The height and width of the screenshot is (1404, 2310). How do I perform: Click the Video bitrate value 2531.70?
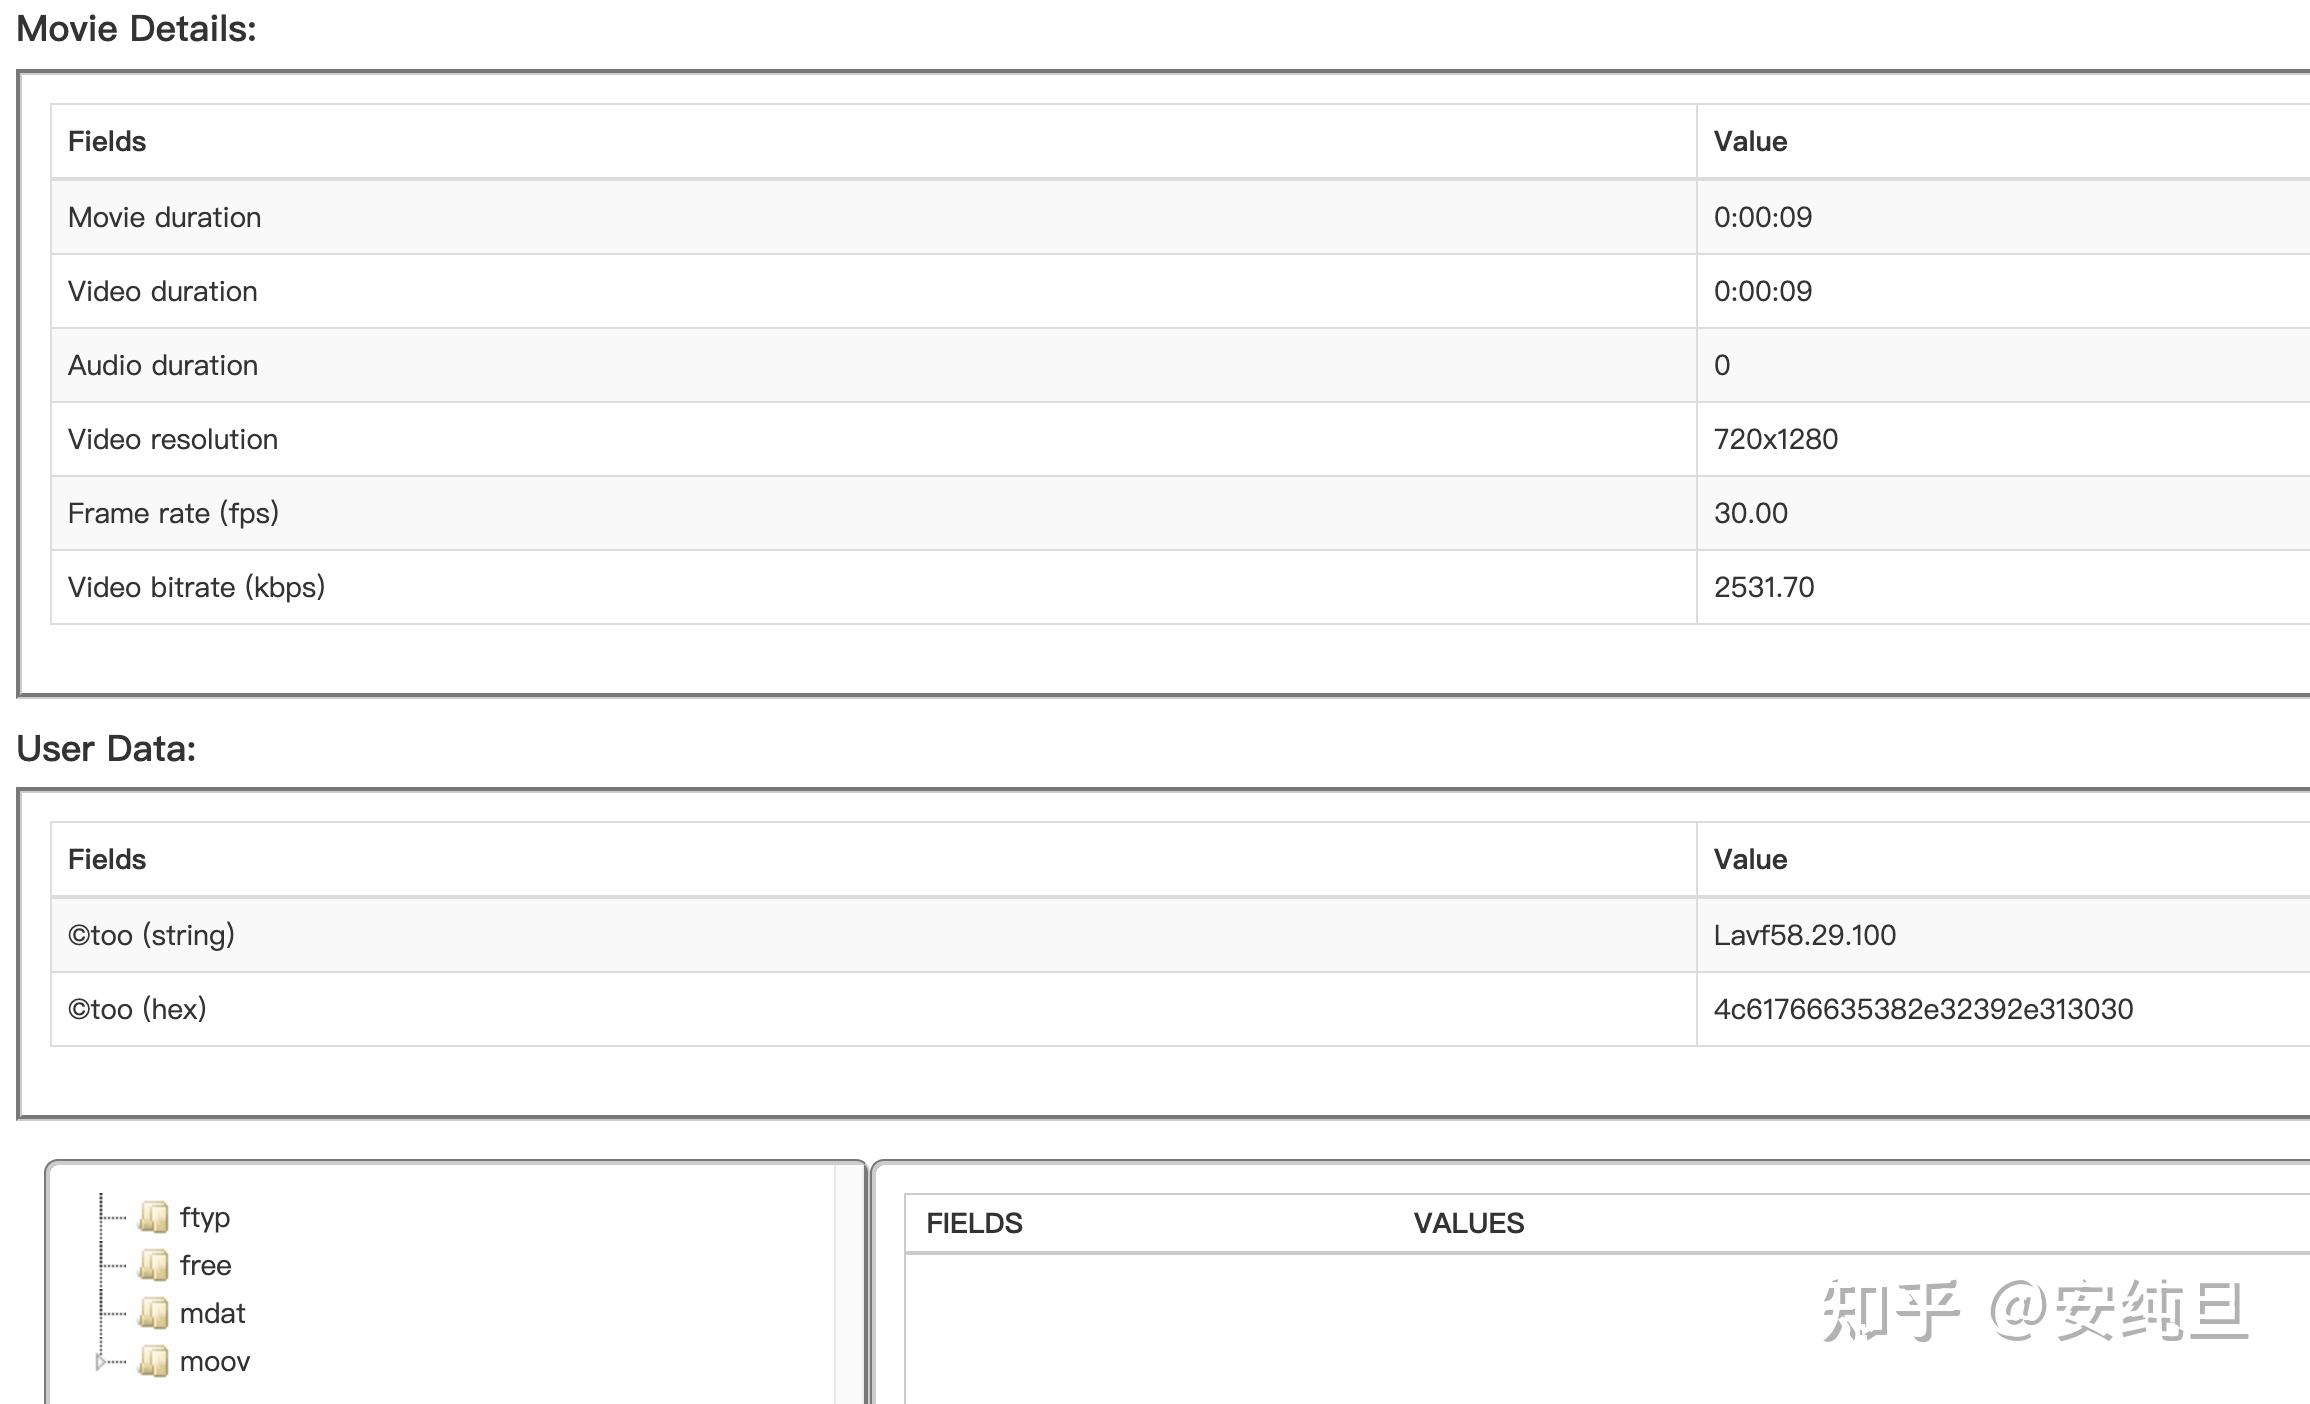tap(1763, 587)
